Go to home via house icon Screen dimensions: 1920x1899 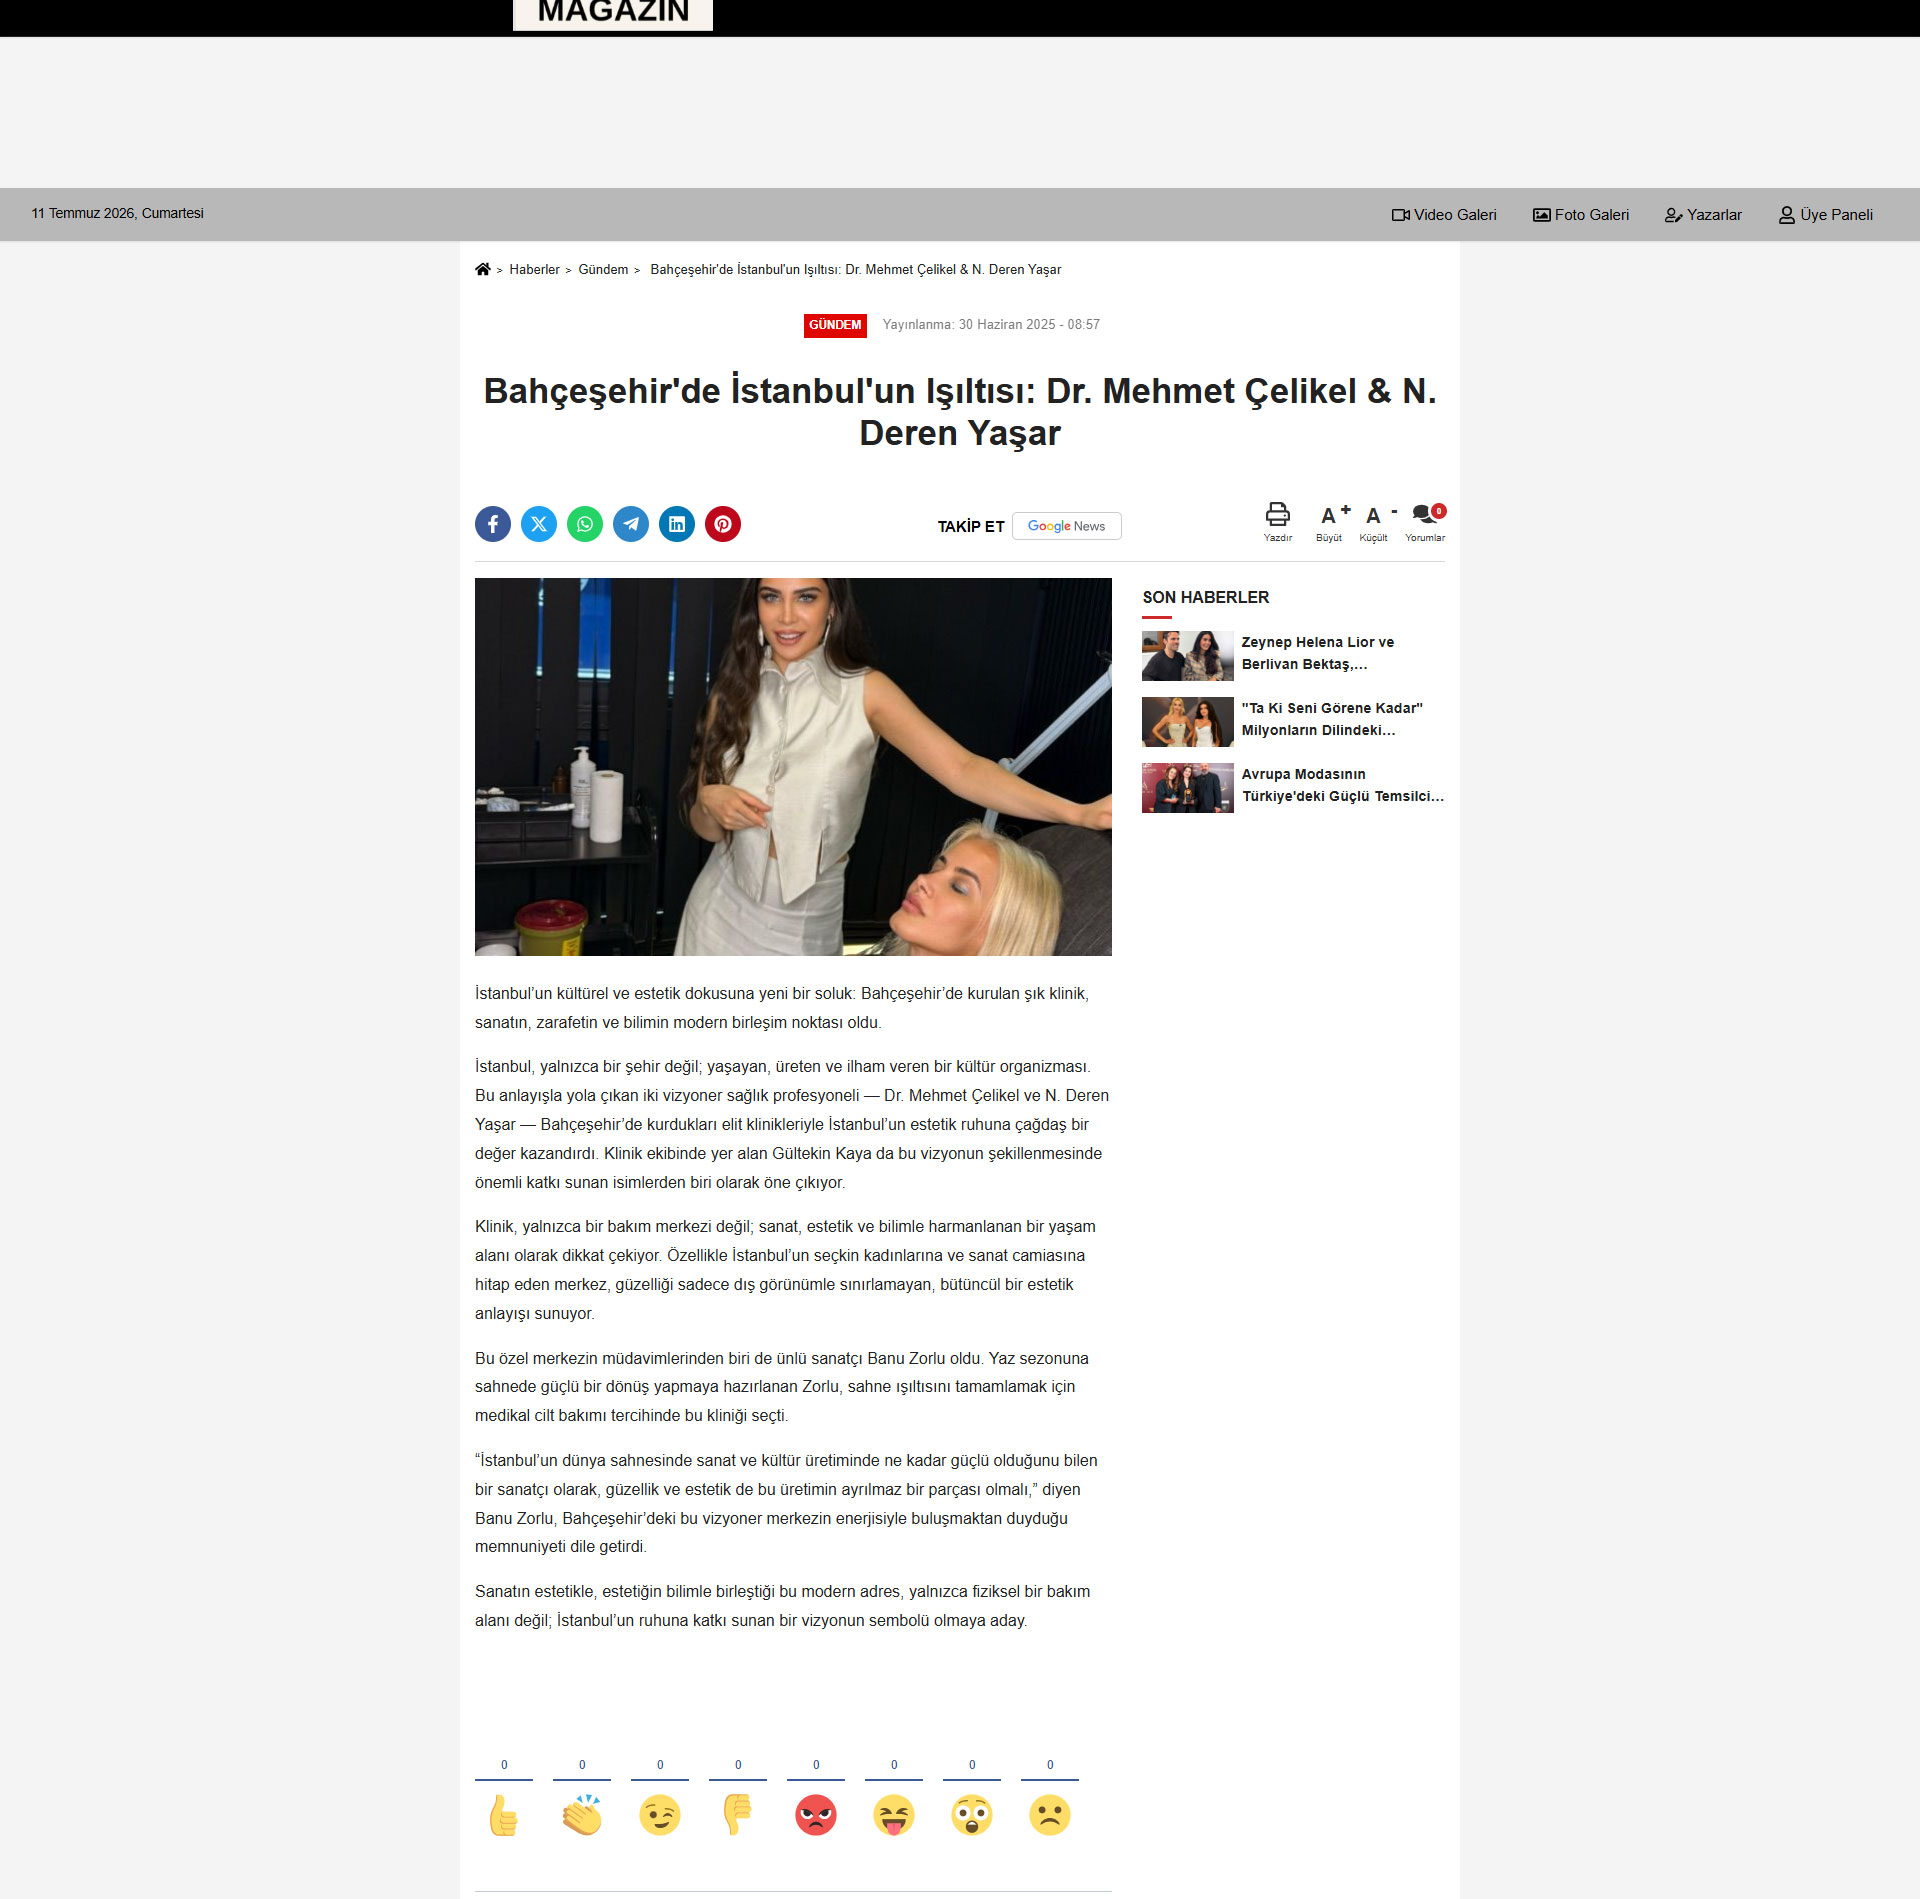483,269
